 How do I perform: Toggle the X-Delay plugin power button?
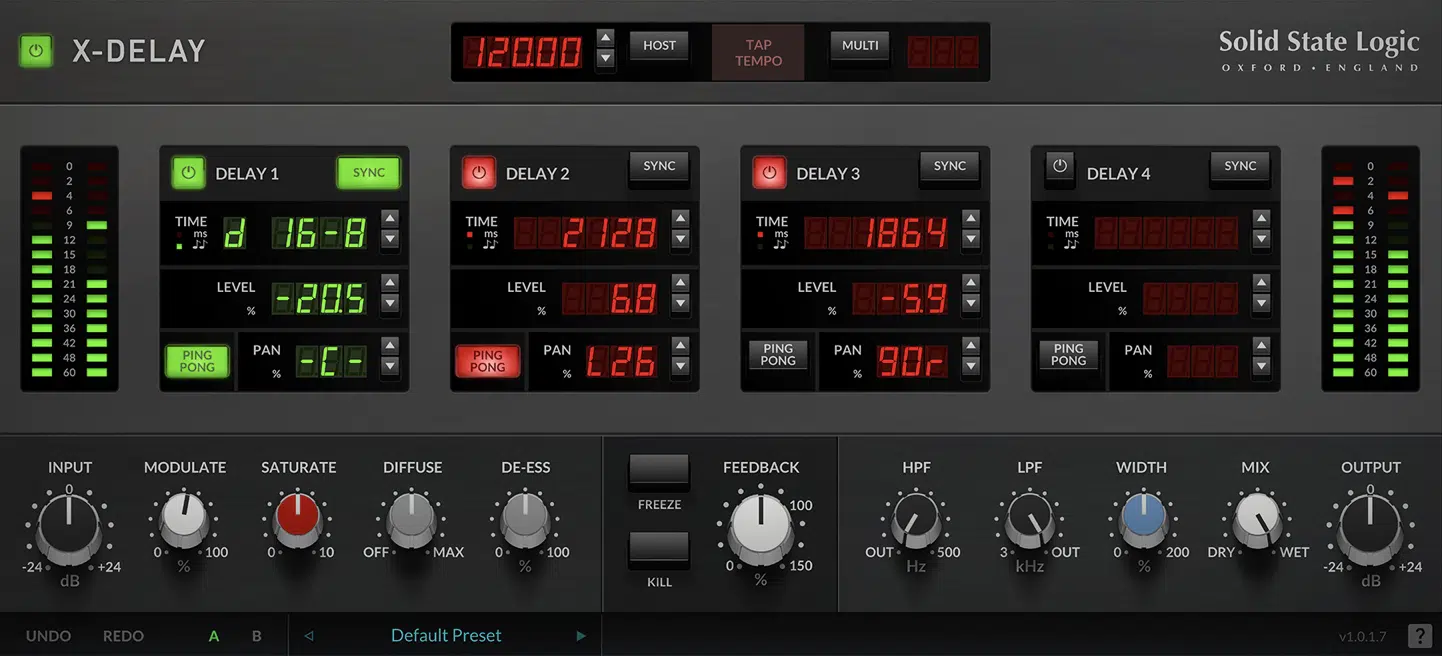point(37,51)
